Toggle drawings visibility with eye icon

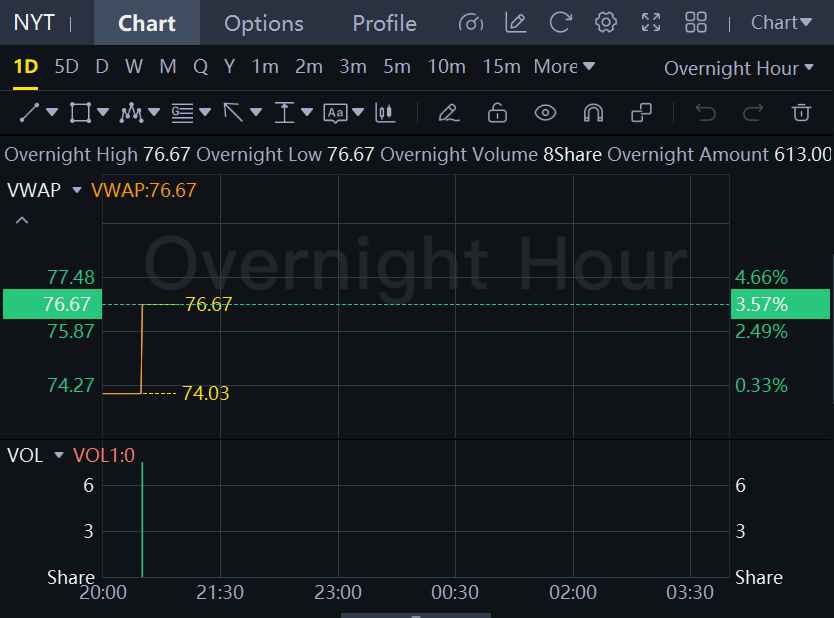pyautogui.click(x=545, y=113)
